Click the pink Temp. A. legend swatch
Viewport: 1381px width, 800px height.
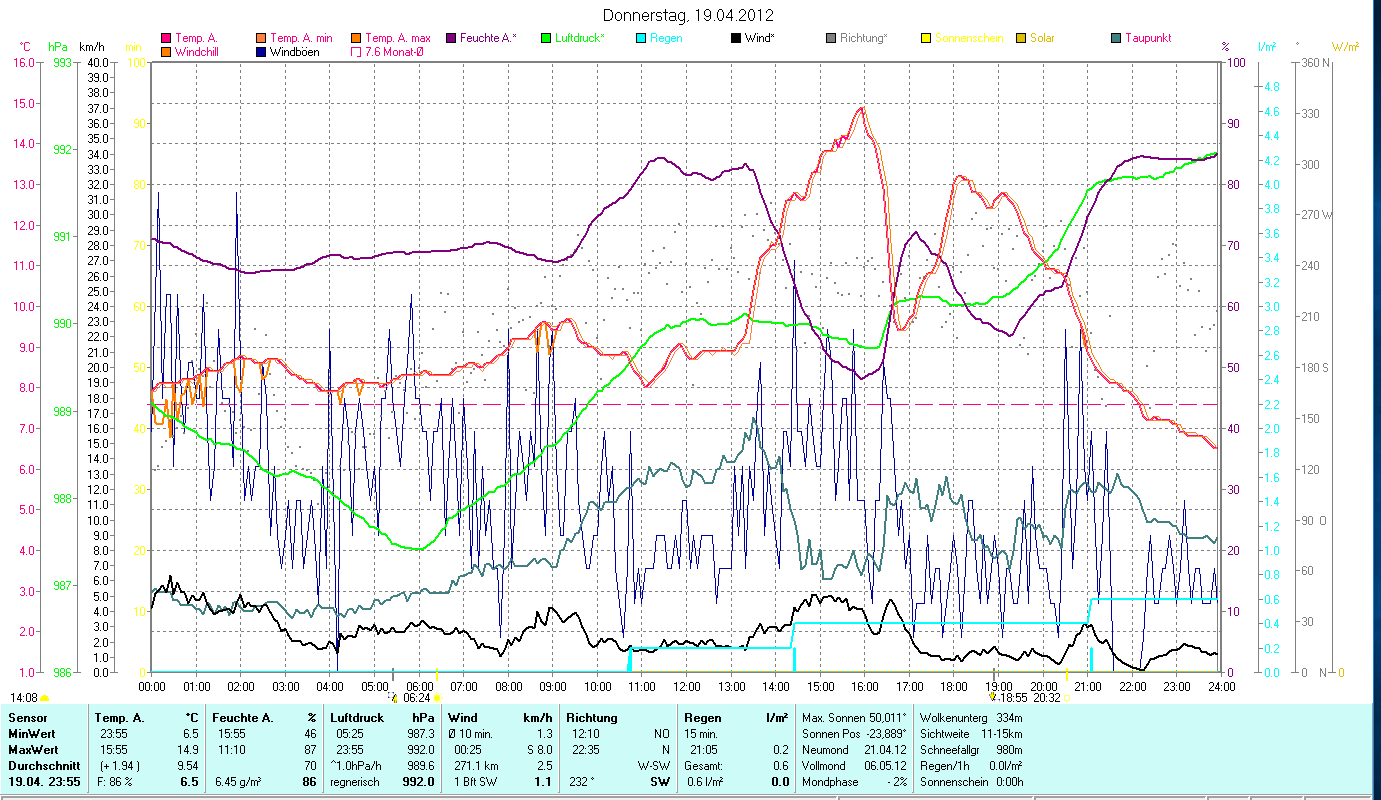tap(166, 39)
